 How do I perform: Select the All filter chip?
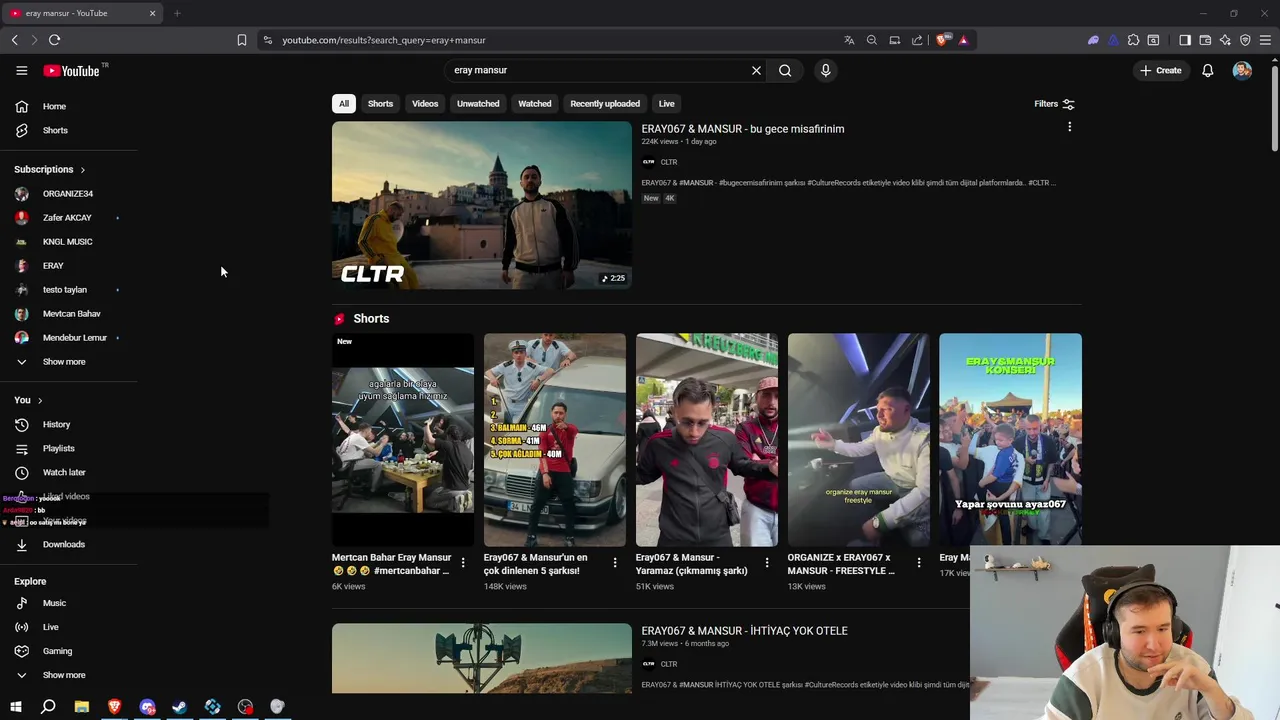click(344, 104)
